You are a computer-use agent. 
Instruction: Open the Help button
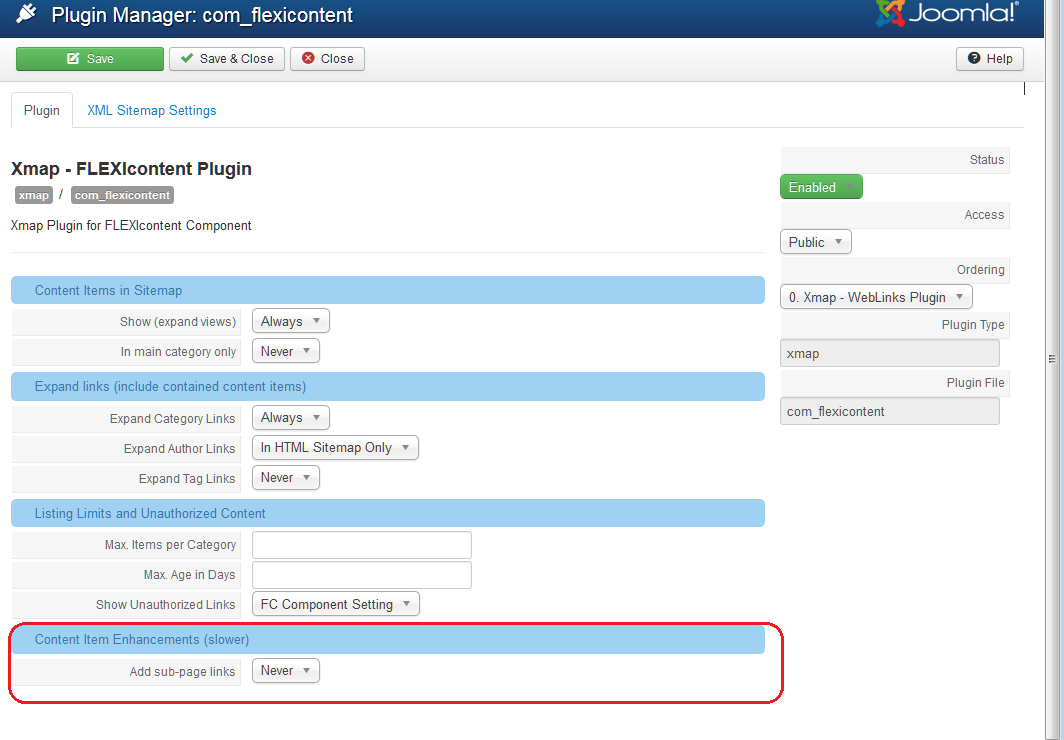click(x=989, y=59)
